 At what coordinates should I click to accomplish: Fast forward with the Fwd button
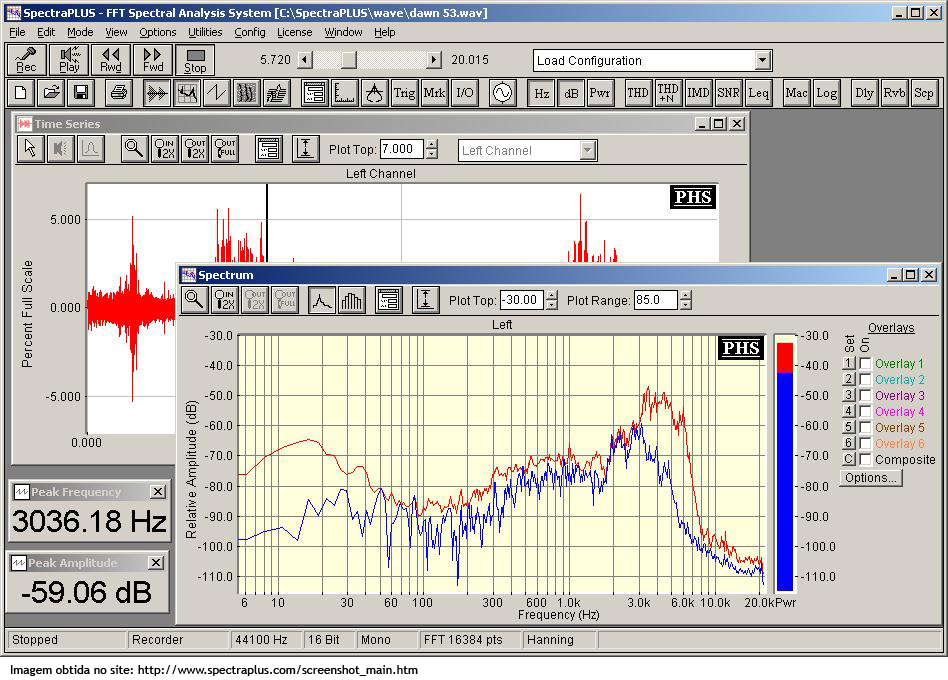[153, 60]
